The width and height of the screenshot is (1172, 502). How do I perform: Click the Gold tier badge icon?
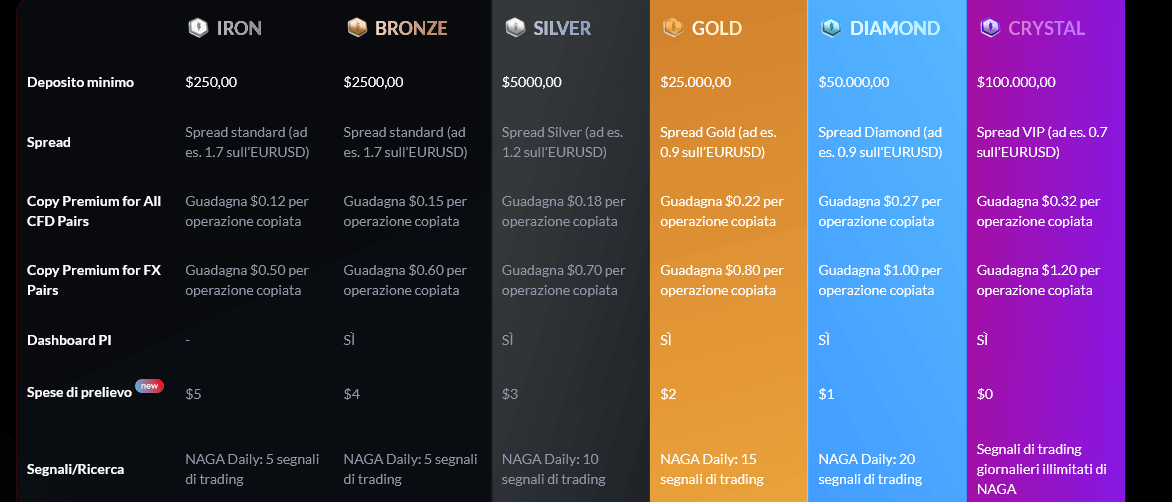(x=673, y=28)
